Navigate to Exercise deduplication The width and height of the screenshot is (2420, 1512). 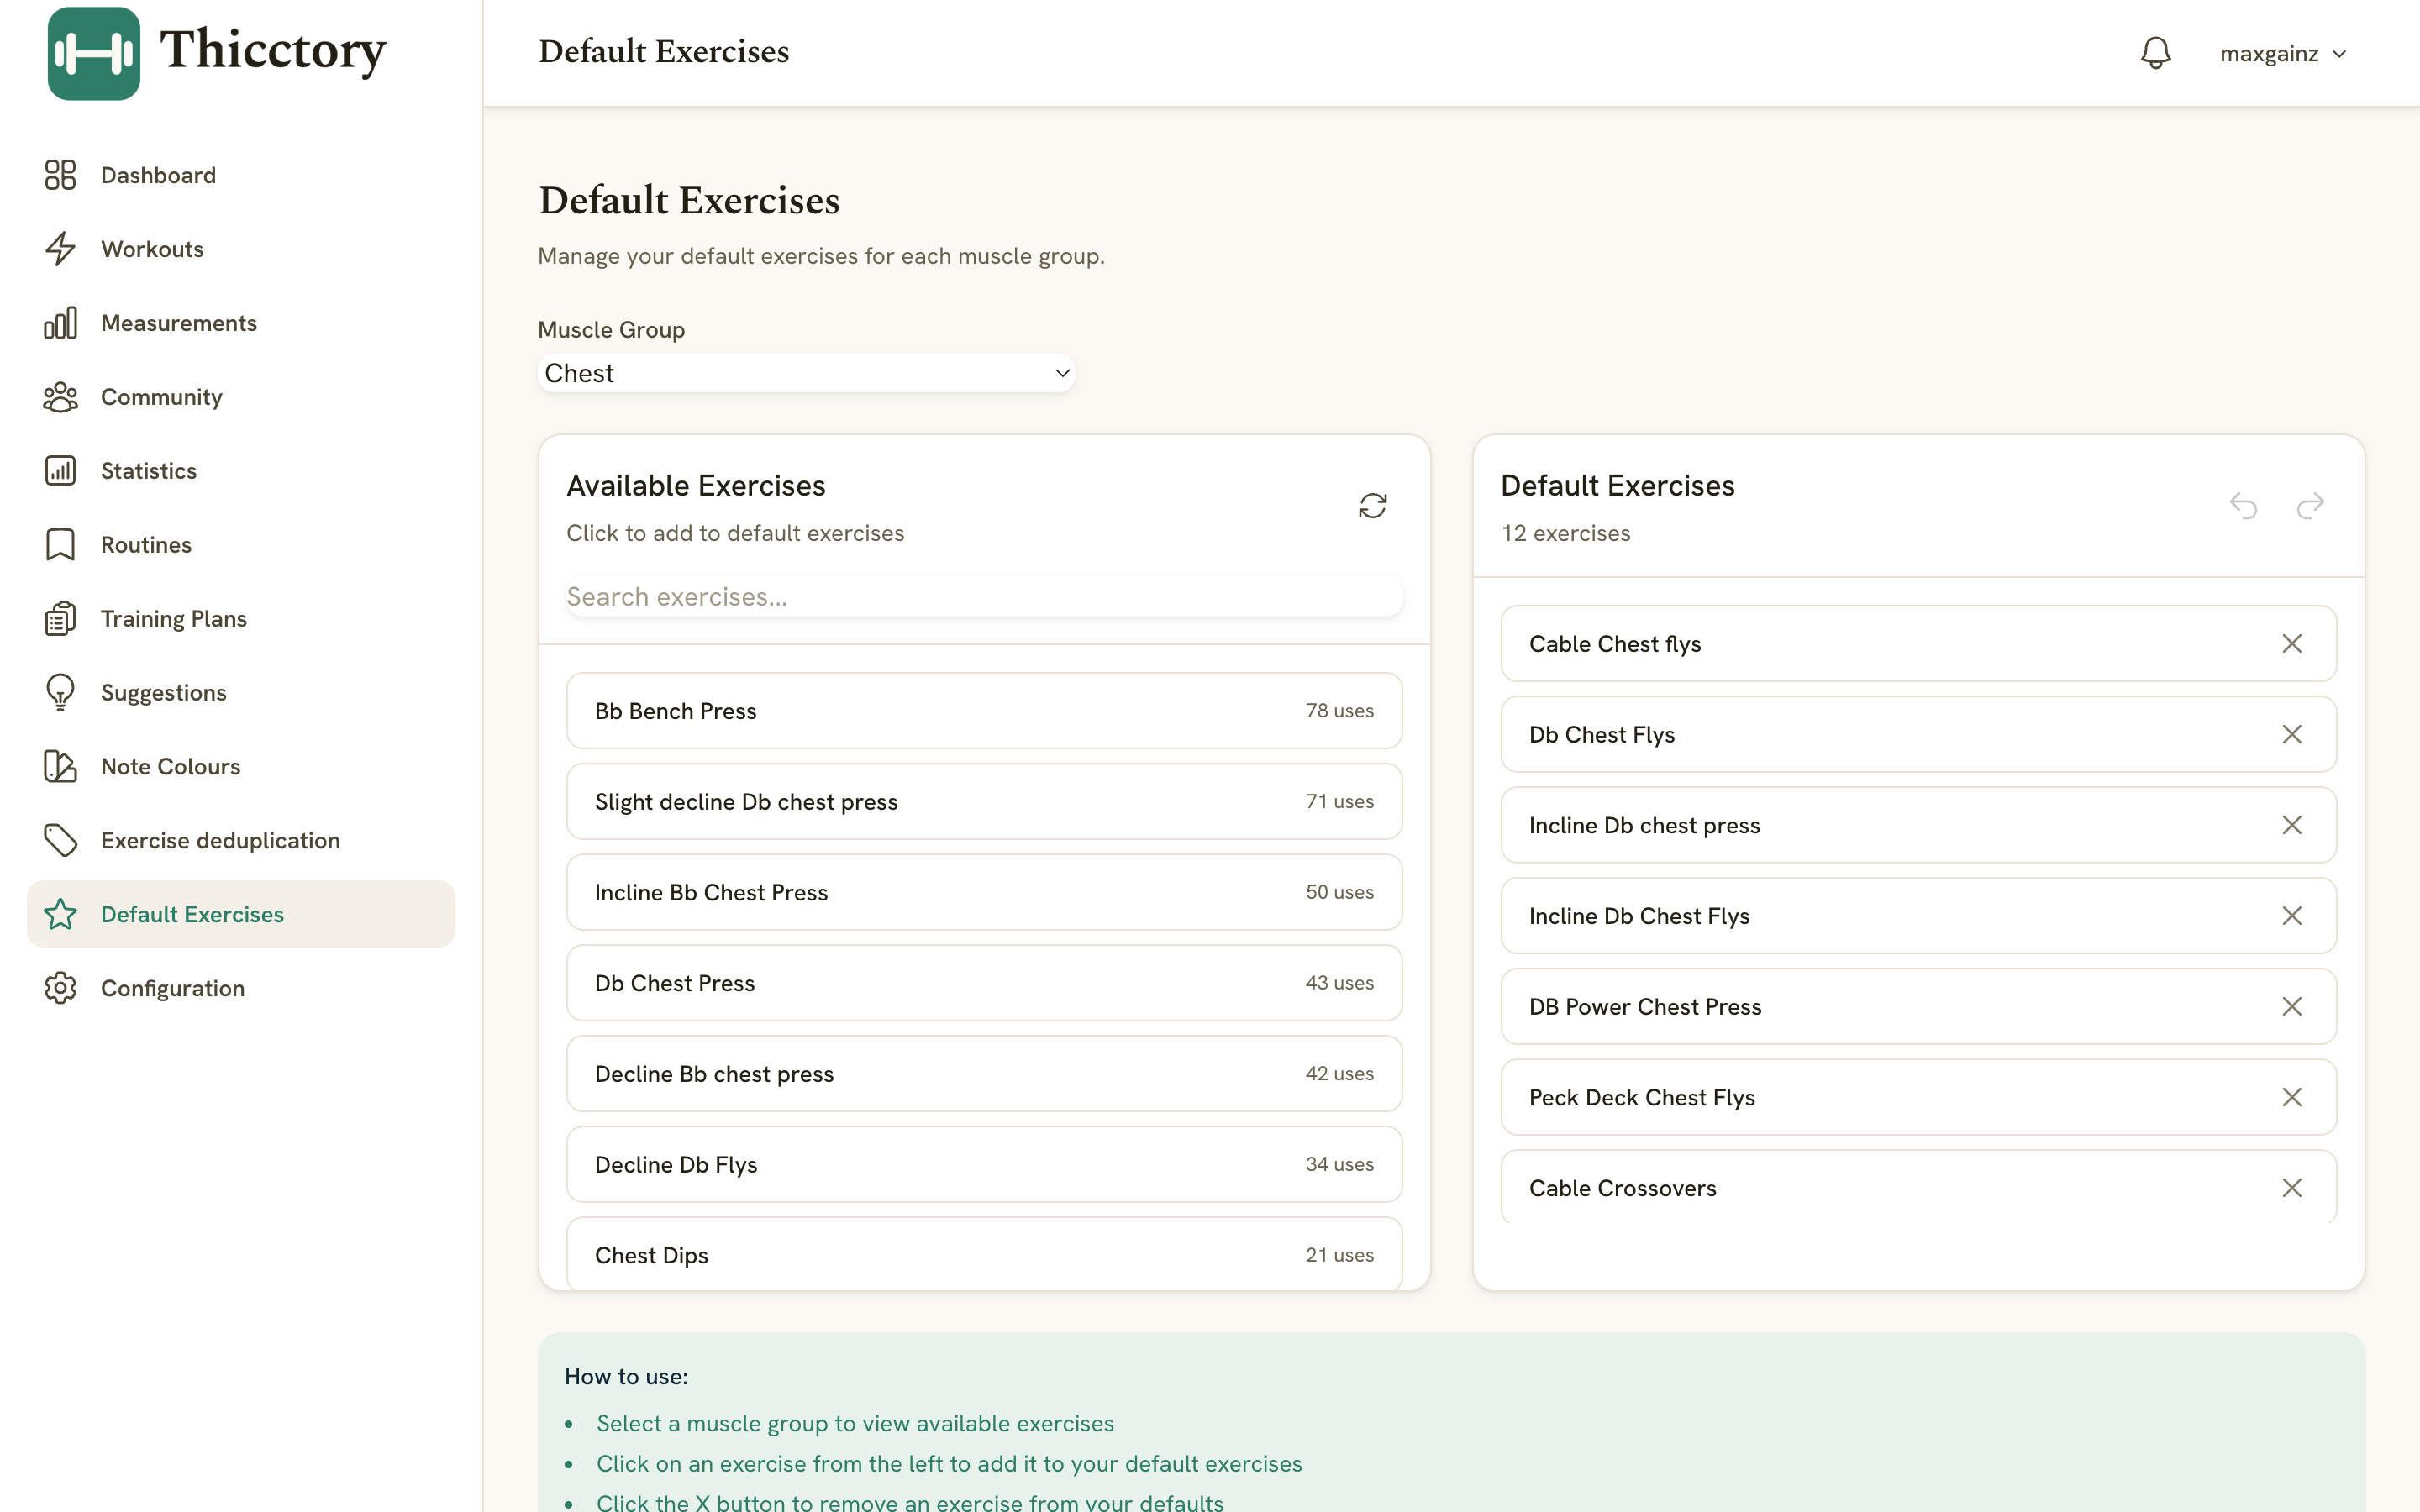241,841
